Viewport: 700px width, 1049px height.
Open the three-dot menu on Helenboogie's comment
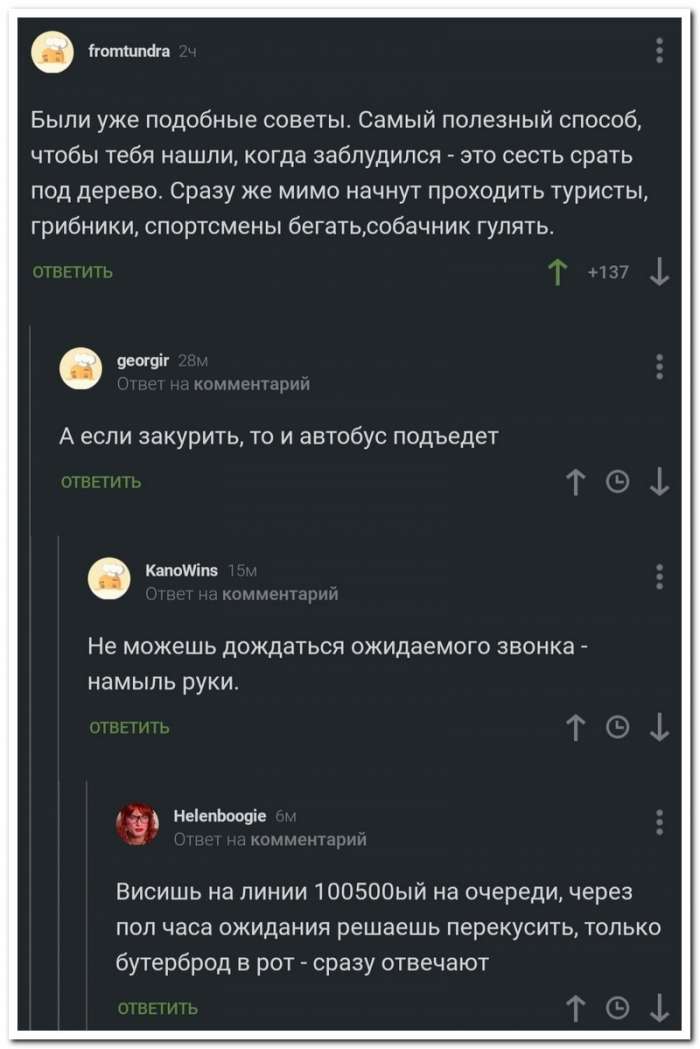[x=659, y=822]
